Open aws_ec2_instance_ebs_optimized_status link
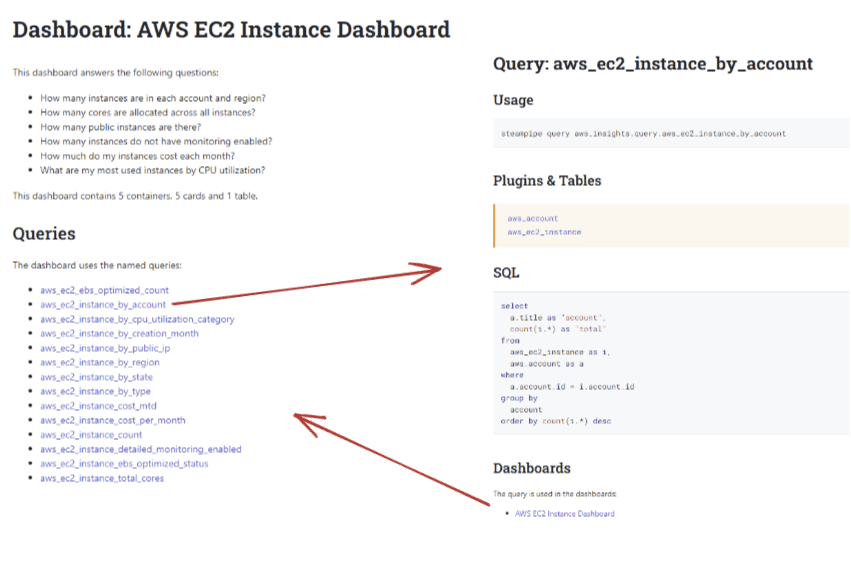851x561 pixels. pos(124,464)
